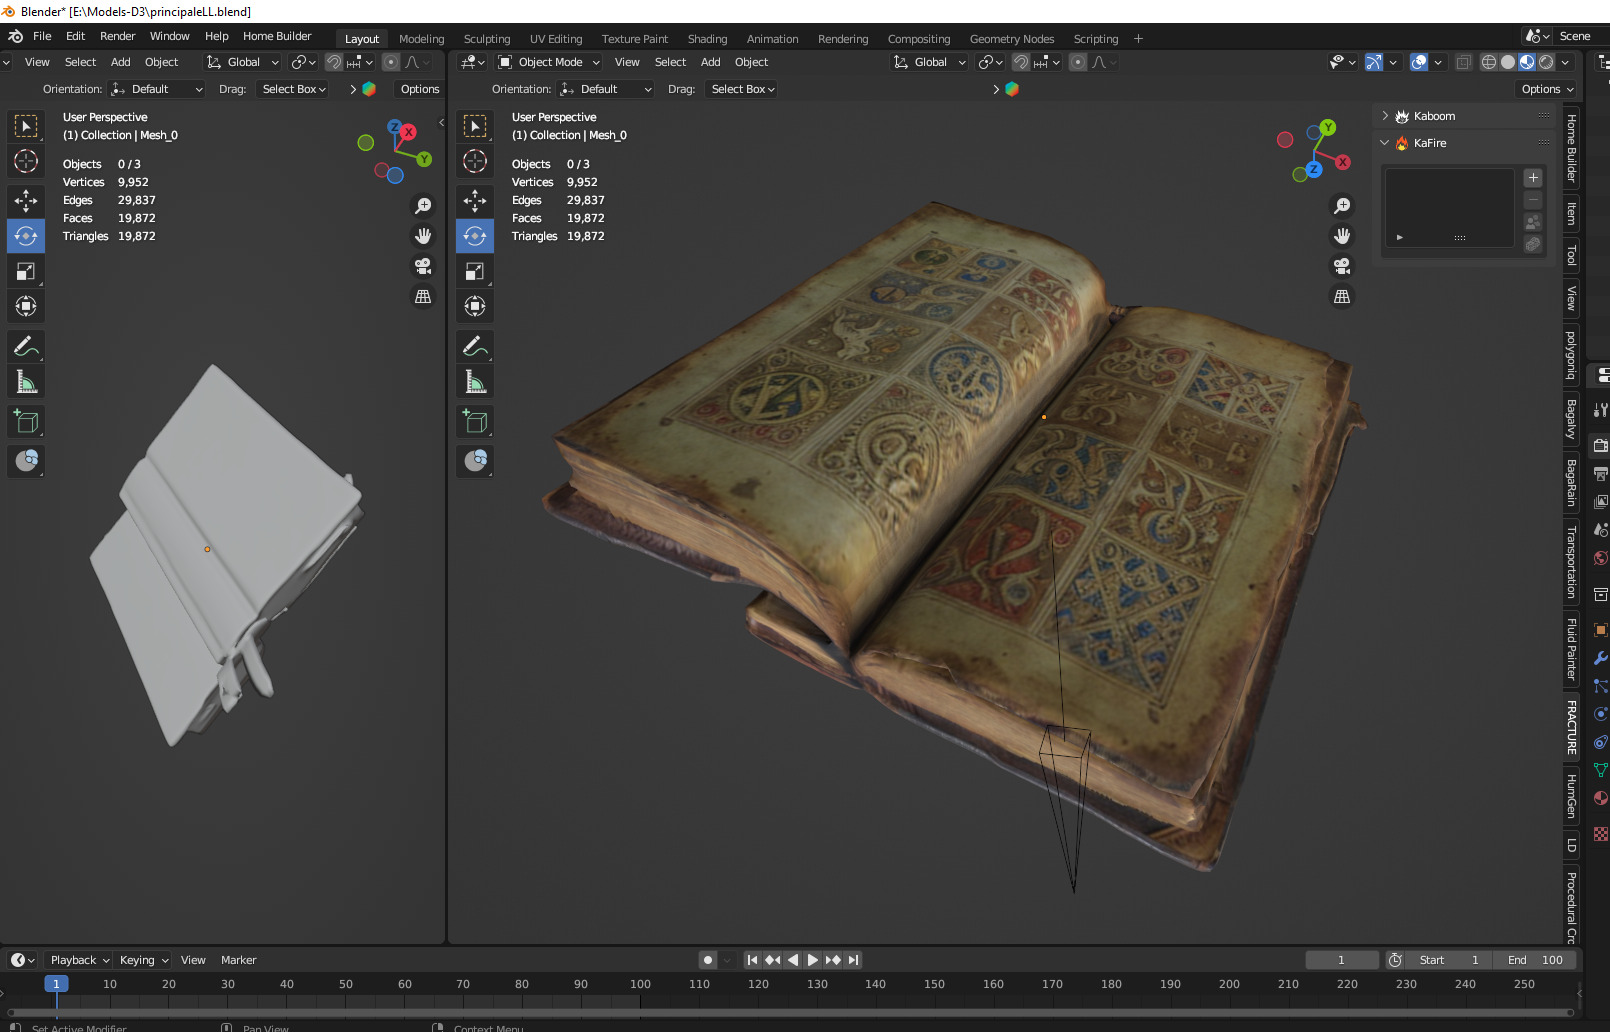Screen dimensions: 1610x1032
Task: Open the Render properties tab icon
Action: pos(1600,445)
